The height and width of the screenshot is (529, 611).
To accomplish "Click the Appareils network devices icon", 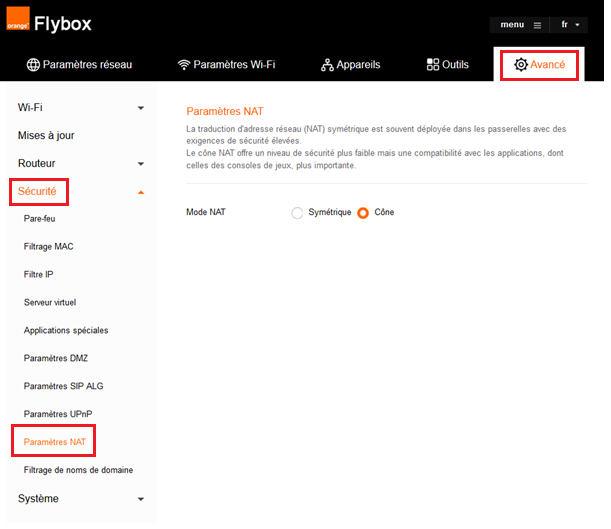I will point(327,65).
